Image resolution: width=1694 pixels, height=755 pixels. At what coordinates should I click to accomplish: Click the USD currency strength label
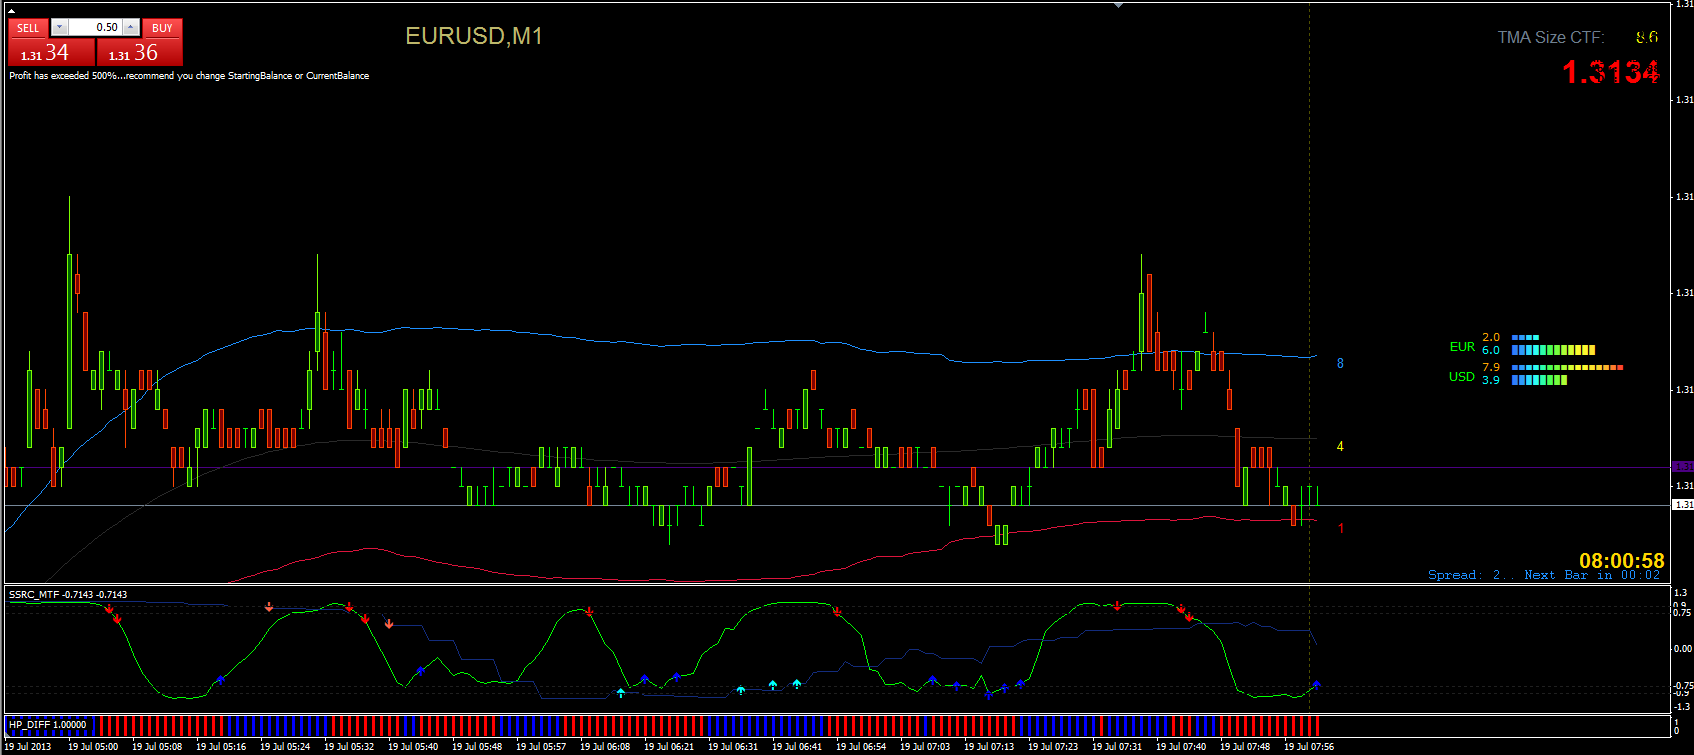(x=1462, y=377)
